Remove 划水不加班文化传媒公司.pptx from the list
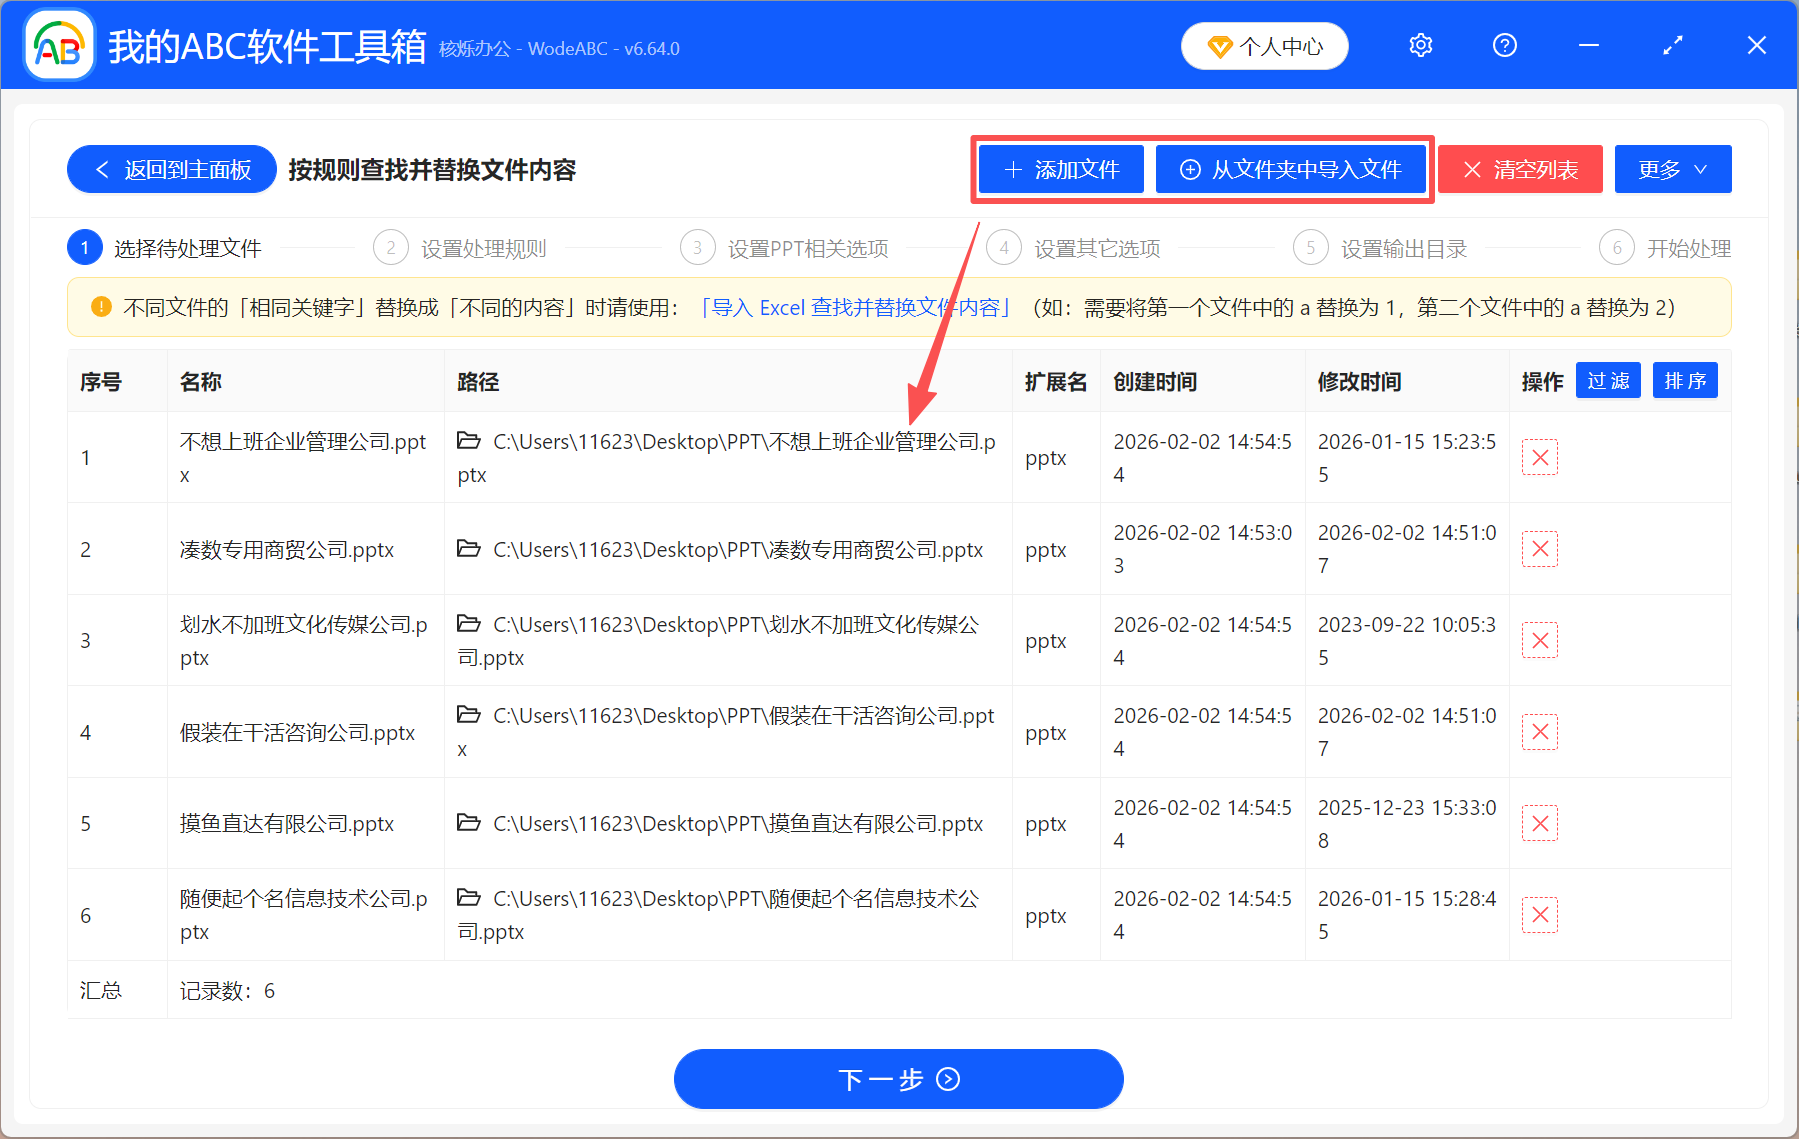Image resolution: width=1799 pixels, height=1139 pixels. pos(1539,640)
